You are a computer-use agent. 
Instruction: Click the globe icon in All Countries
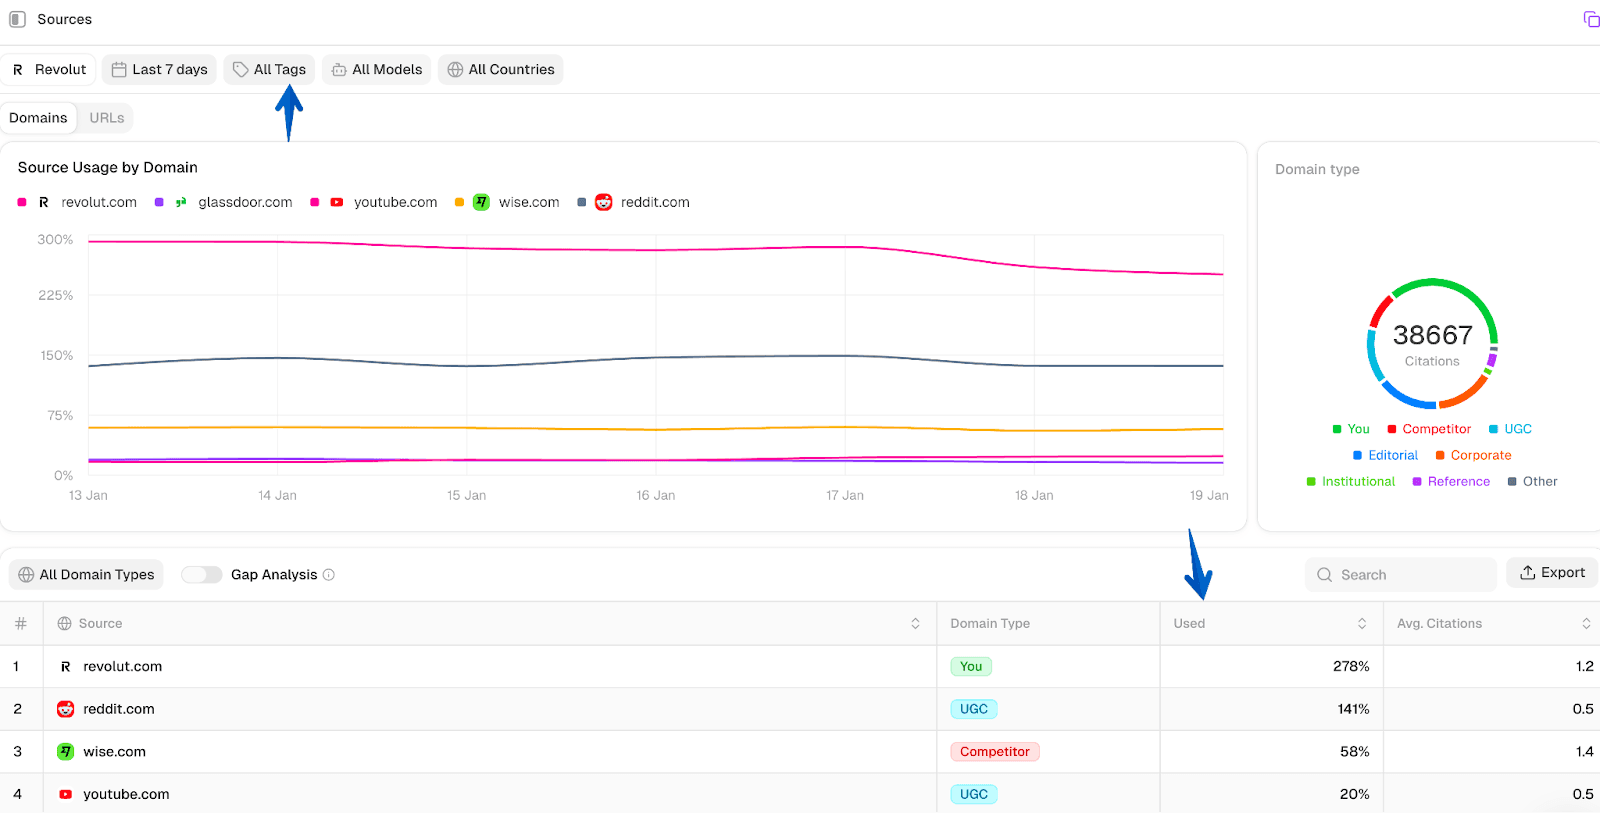[455, 69]
